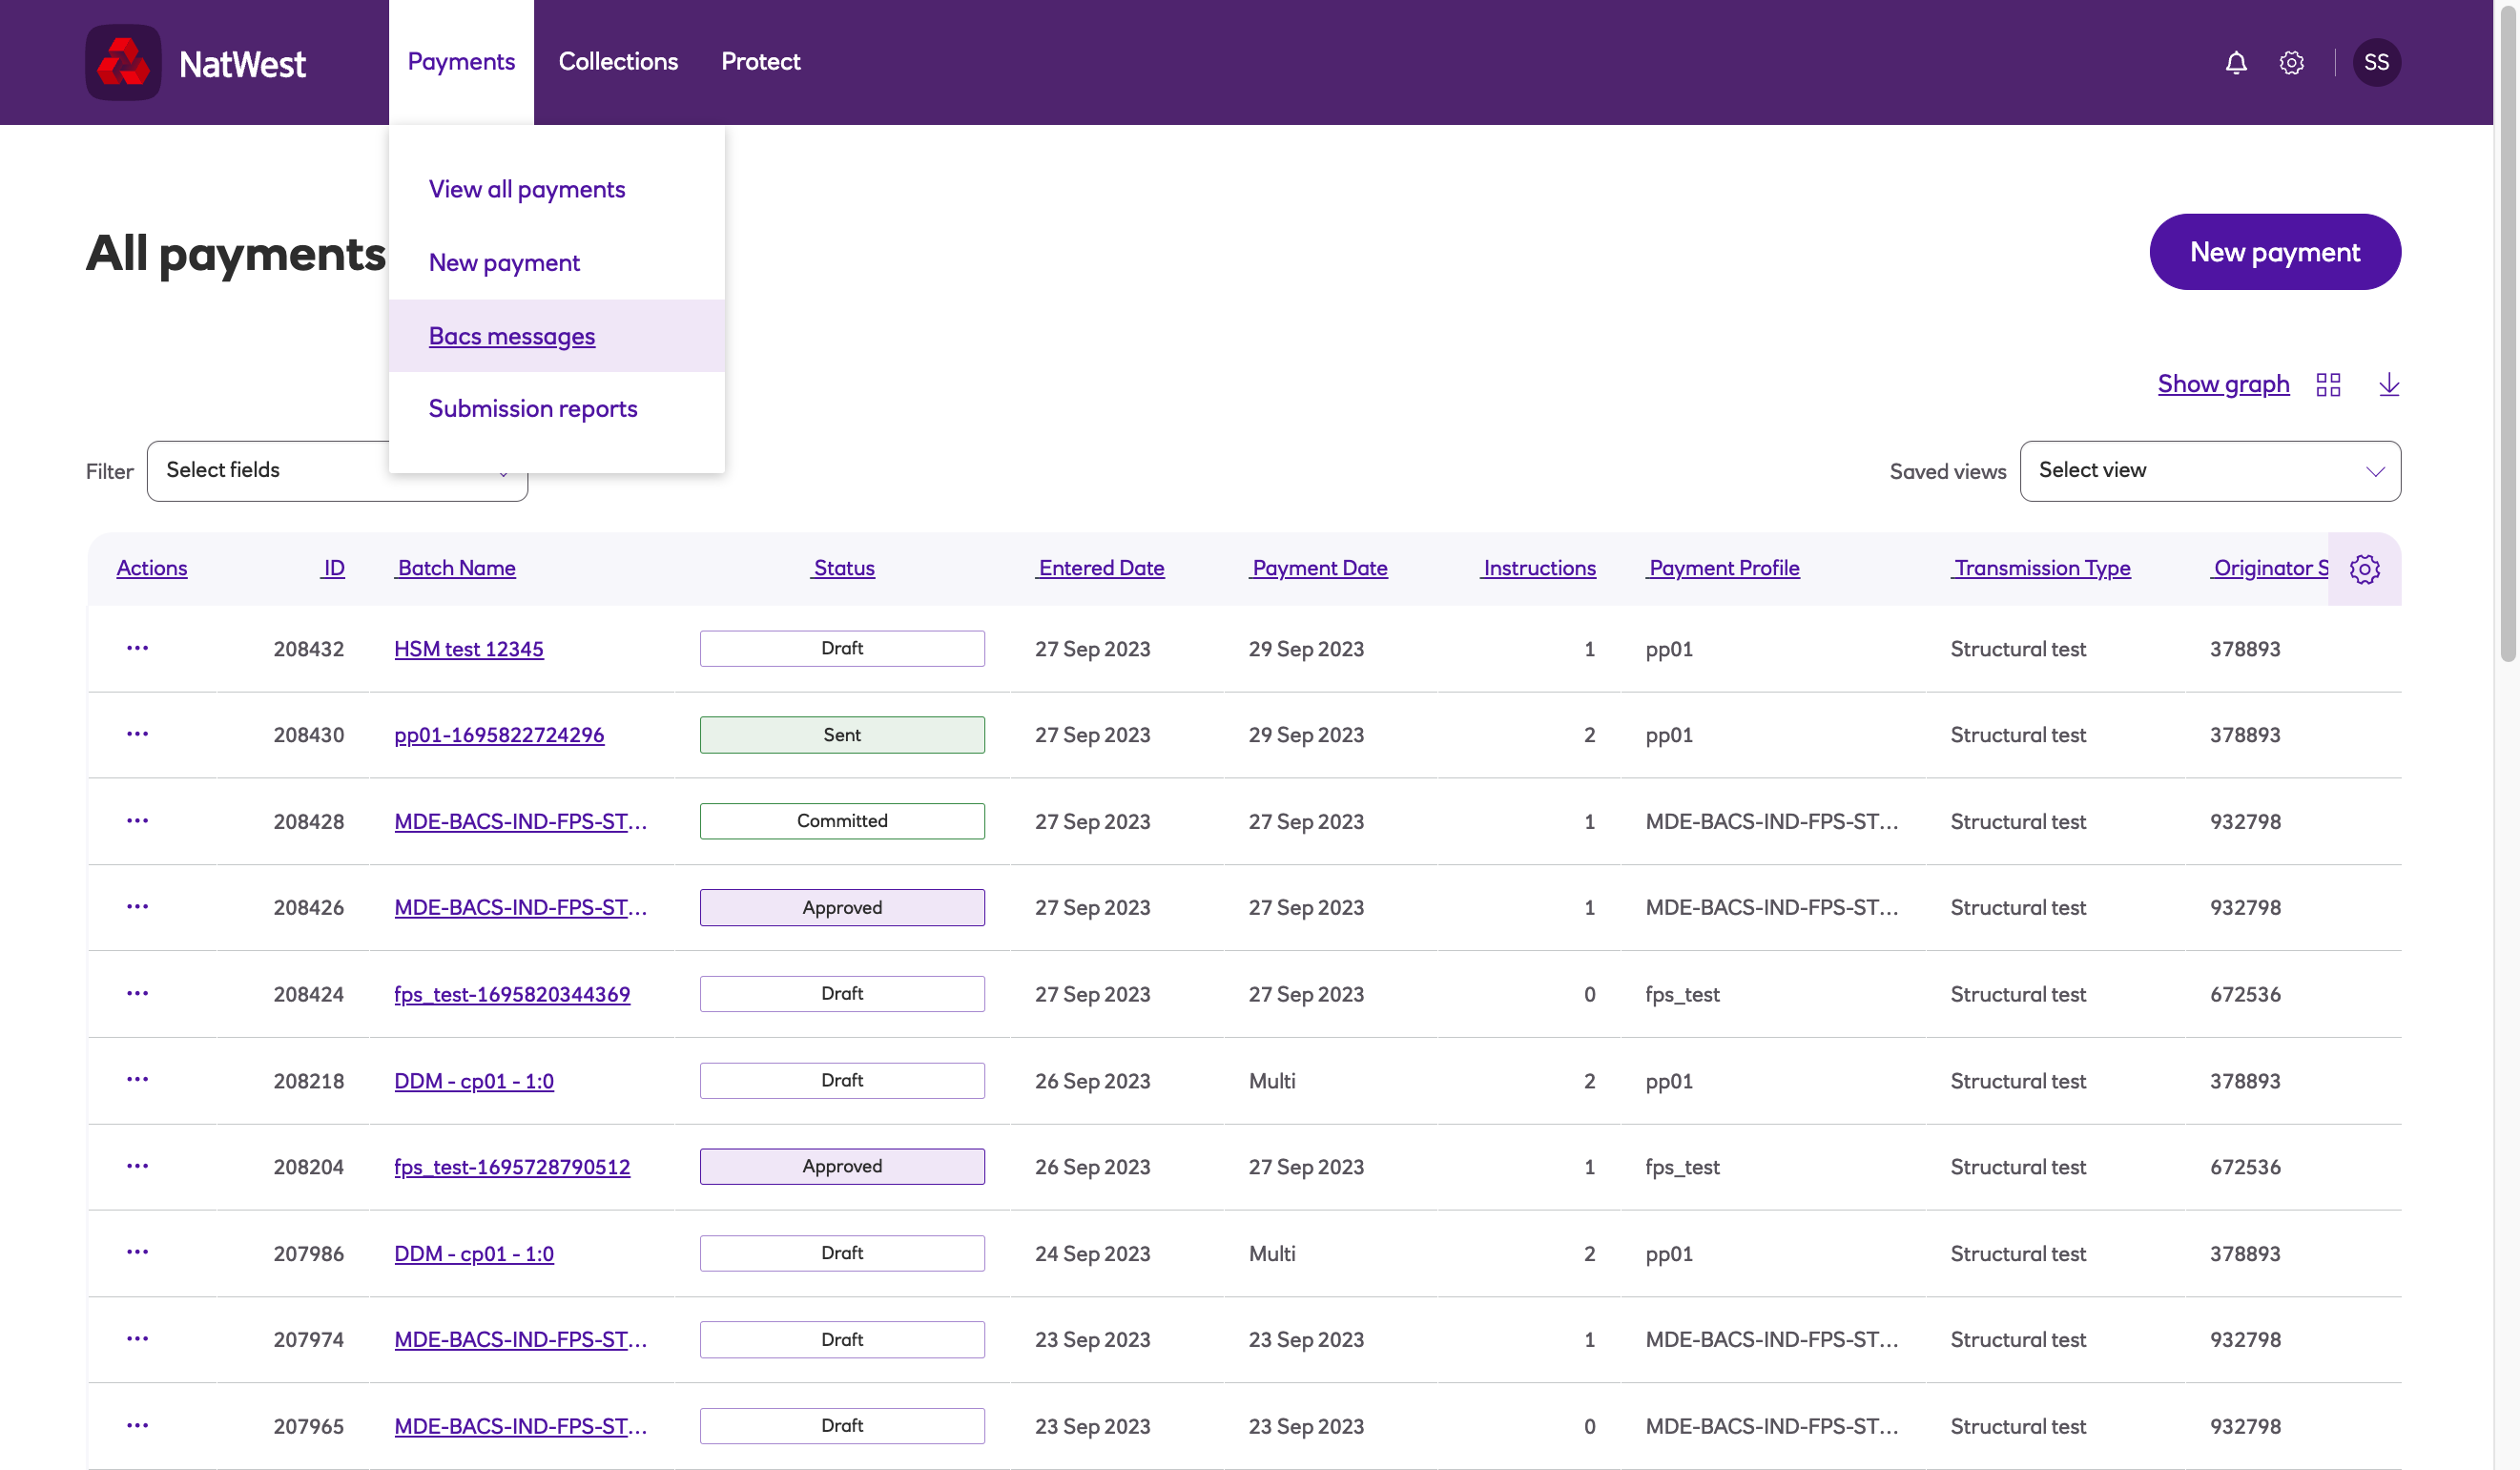Open the SS user avatar menu

pos(2376,62)
